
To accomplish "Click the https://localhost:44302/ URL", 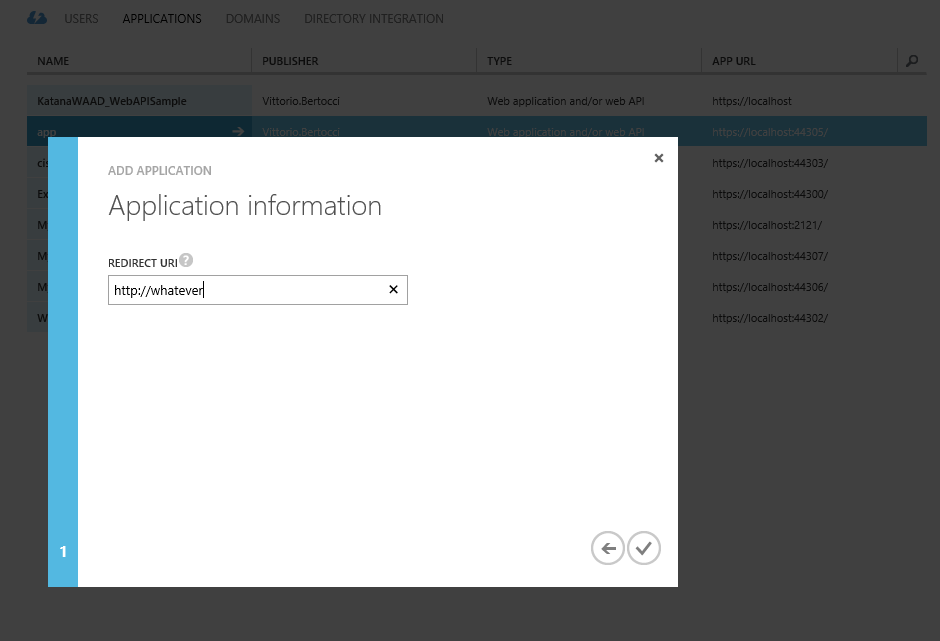I will (770, 318).
